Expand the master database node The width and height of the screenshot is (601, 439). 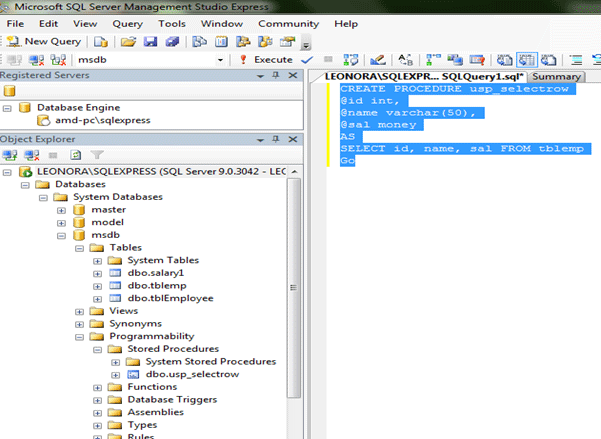(61, 210)
